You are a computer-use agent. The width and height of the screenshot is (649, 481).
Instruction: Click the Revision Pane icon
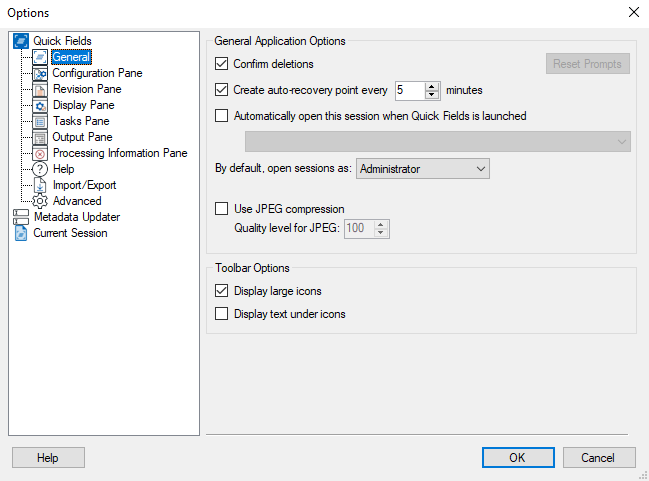pos(40,89)
